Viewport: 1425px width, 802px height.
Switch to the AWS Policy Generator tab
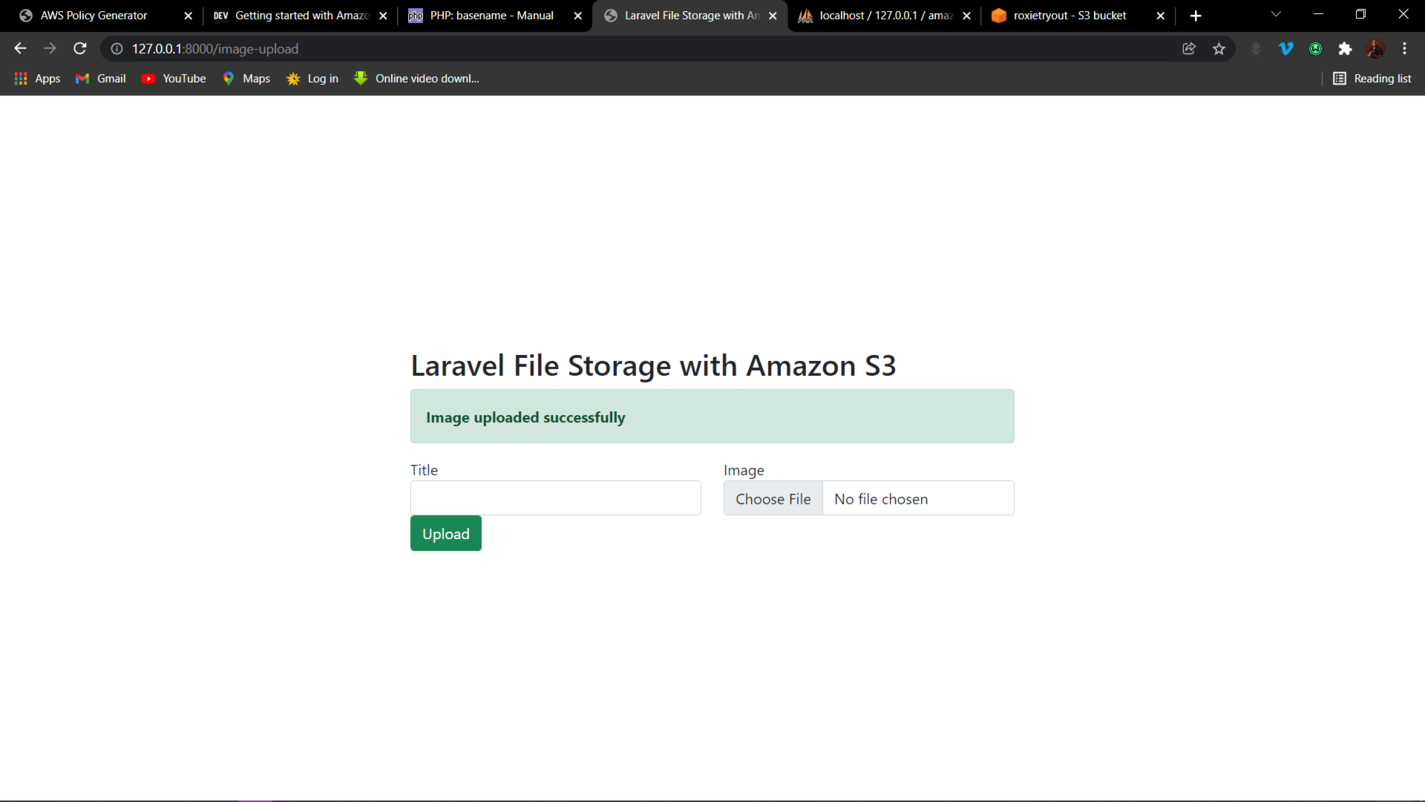coord(93,16)
